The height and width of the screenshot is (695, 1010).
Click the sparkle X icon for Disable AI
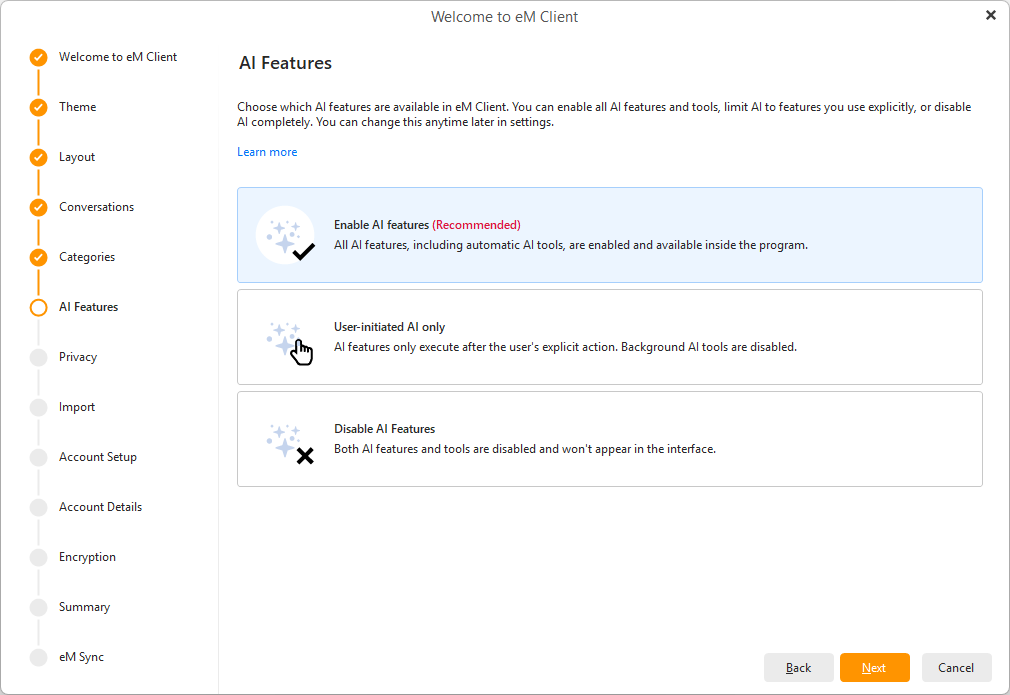coord(290,444)
